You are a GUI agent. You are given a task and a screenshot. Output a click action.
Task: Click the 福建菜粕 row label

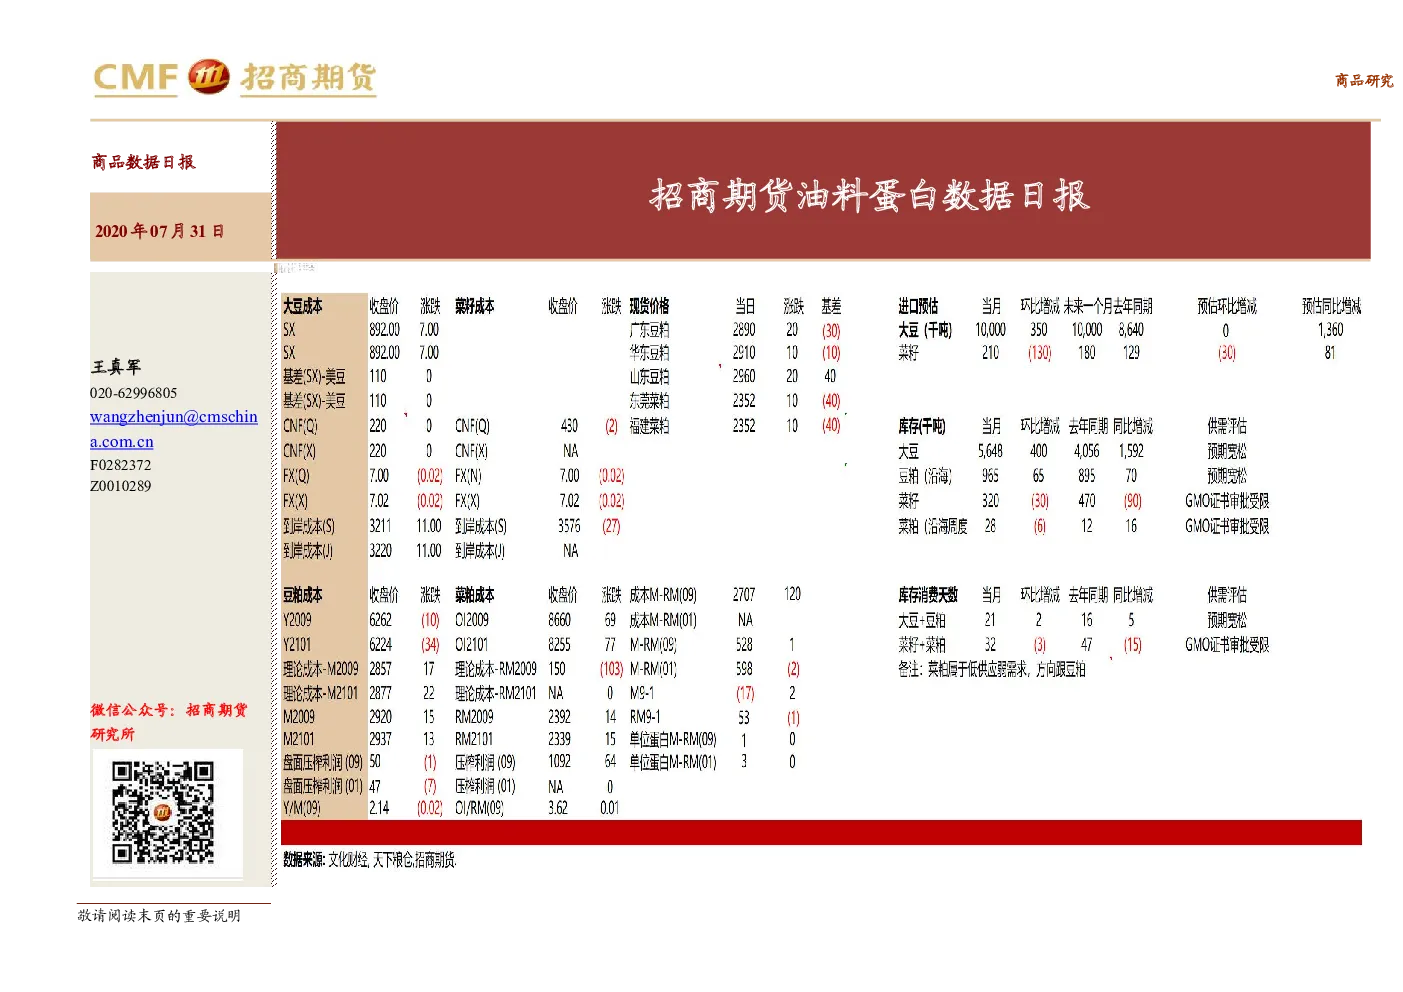[x=649, y=426]
